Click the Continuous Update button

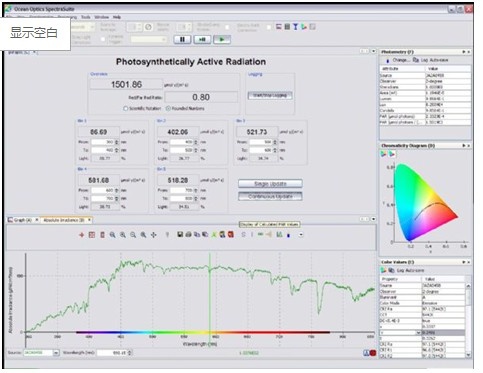(270, 196)
